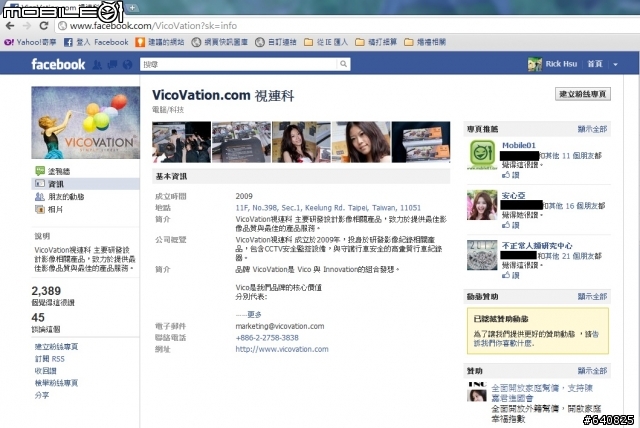Go back with the browser back arrow

(x=10, y=26)
